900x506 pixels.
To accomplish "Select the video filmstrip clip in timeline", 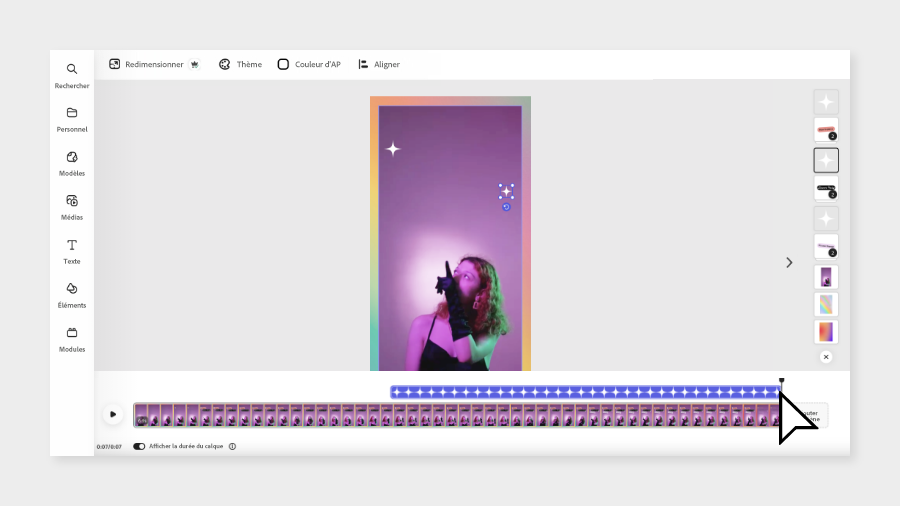I will pos(457,415).
